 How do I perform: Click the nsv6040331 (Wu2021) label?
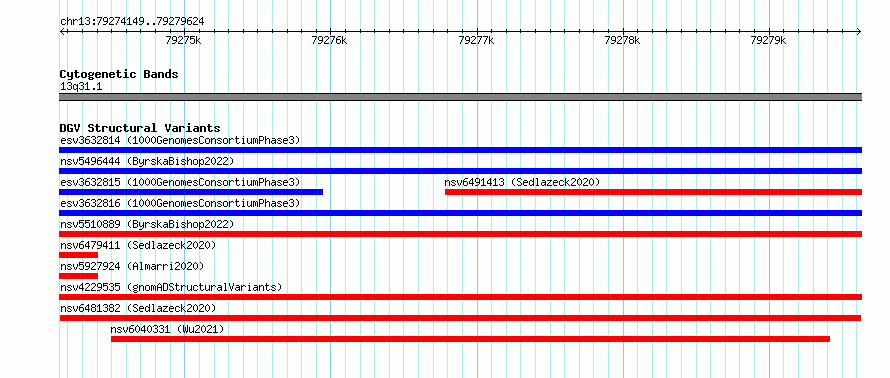pos(167,329)
